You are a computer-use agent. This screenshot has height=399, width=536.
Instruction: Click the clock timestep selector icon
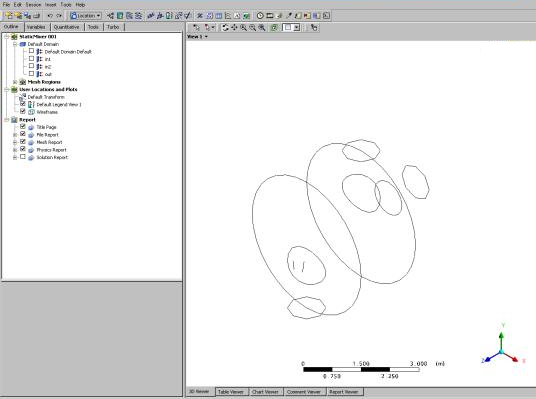pos(260,16)
